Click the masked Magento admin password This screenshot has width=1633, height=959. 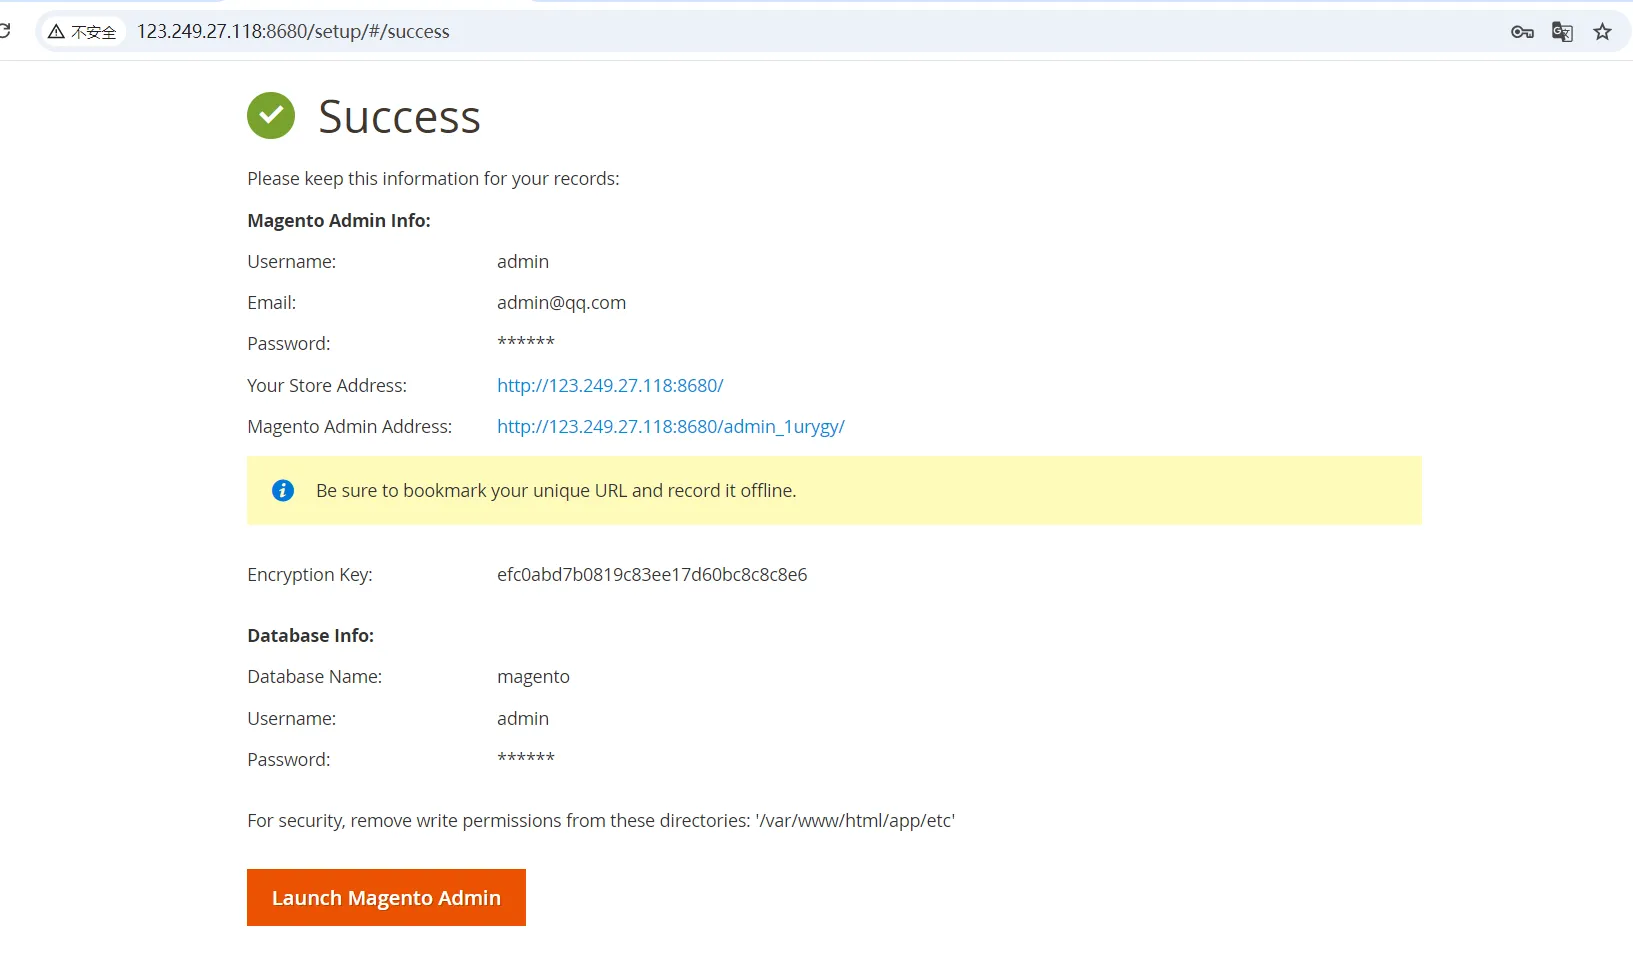point(526,342)
